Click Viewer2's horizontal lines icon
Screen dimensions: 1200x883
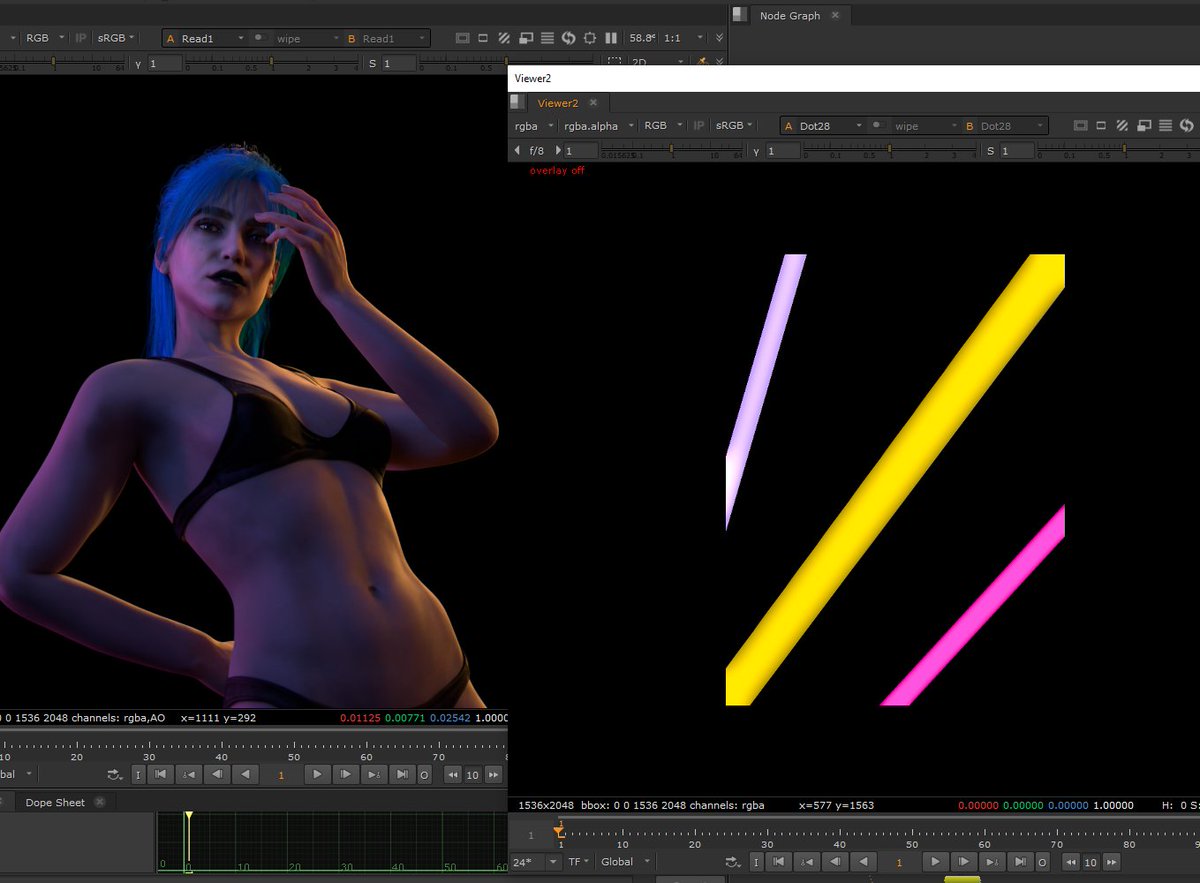pyautogui.click(x=1165, y=126)
